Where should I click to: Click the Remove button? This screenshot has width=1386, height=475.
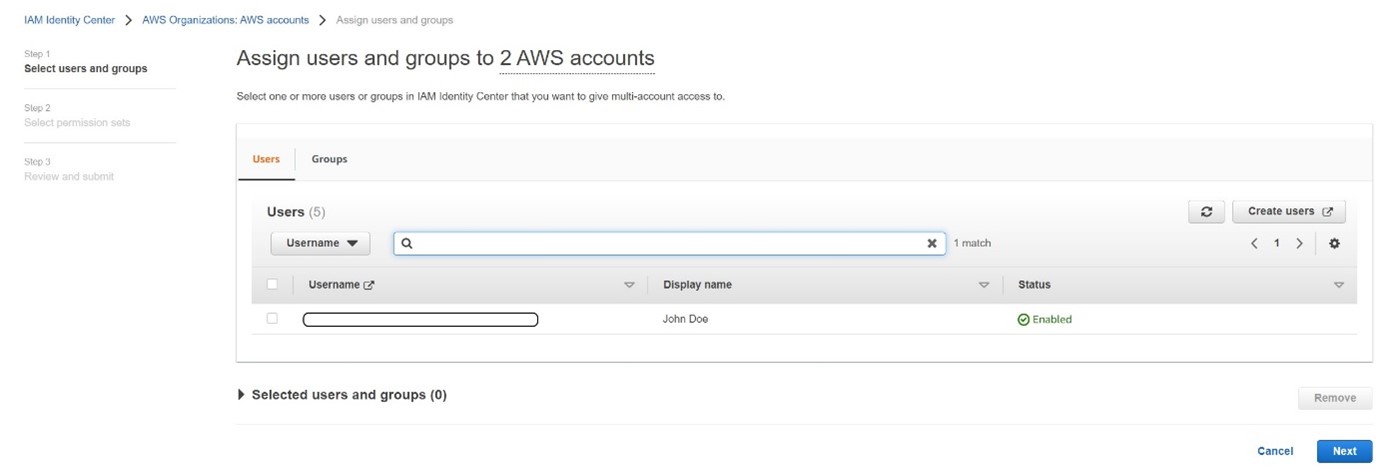(x=1335, y=398)
